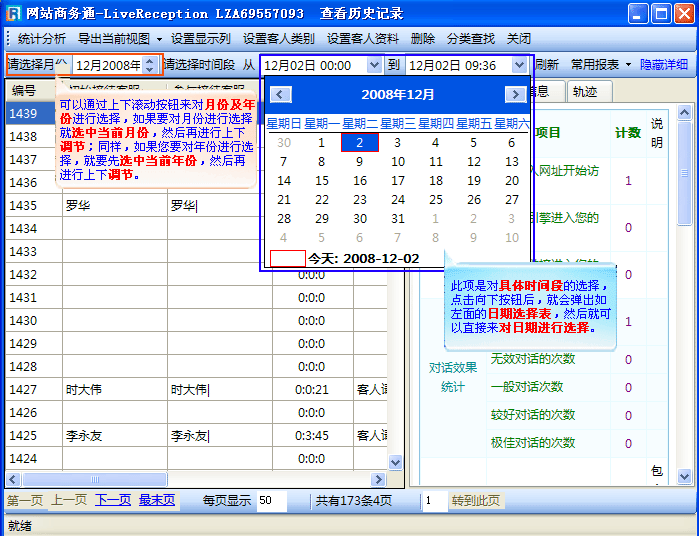Click 每页显示 input field with 50
The image size is (699, 536).
pyautogui.click(x=275, y=500)
